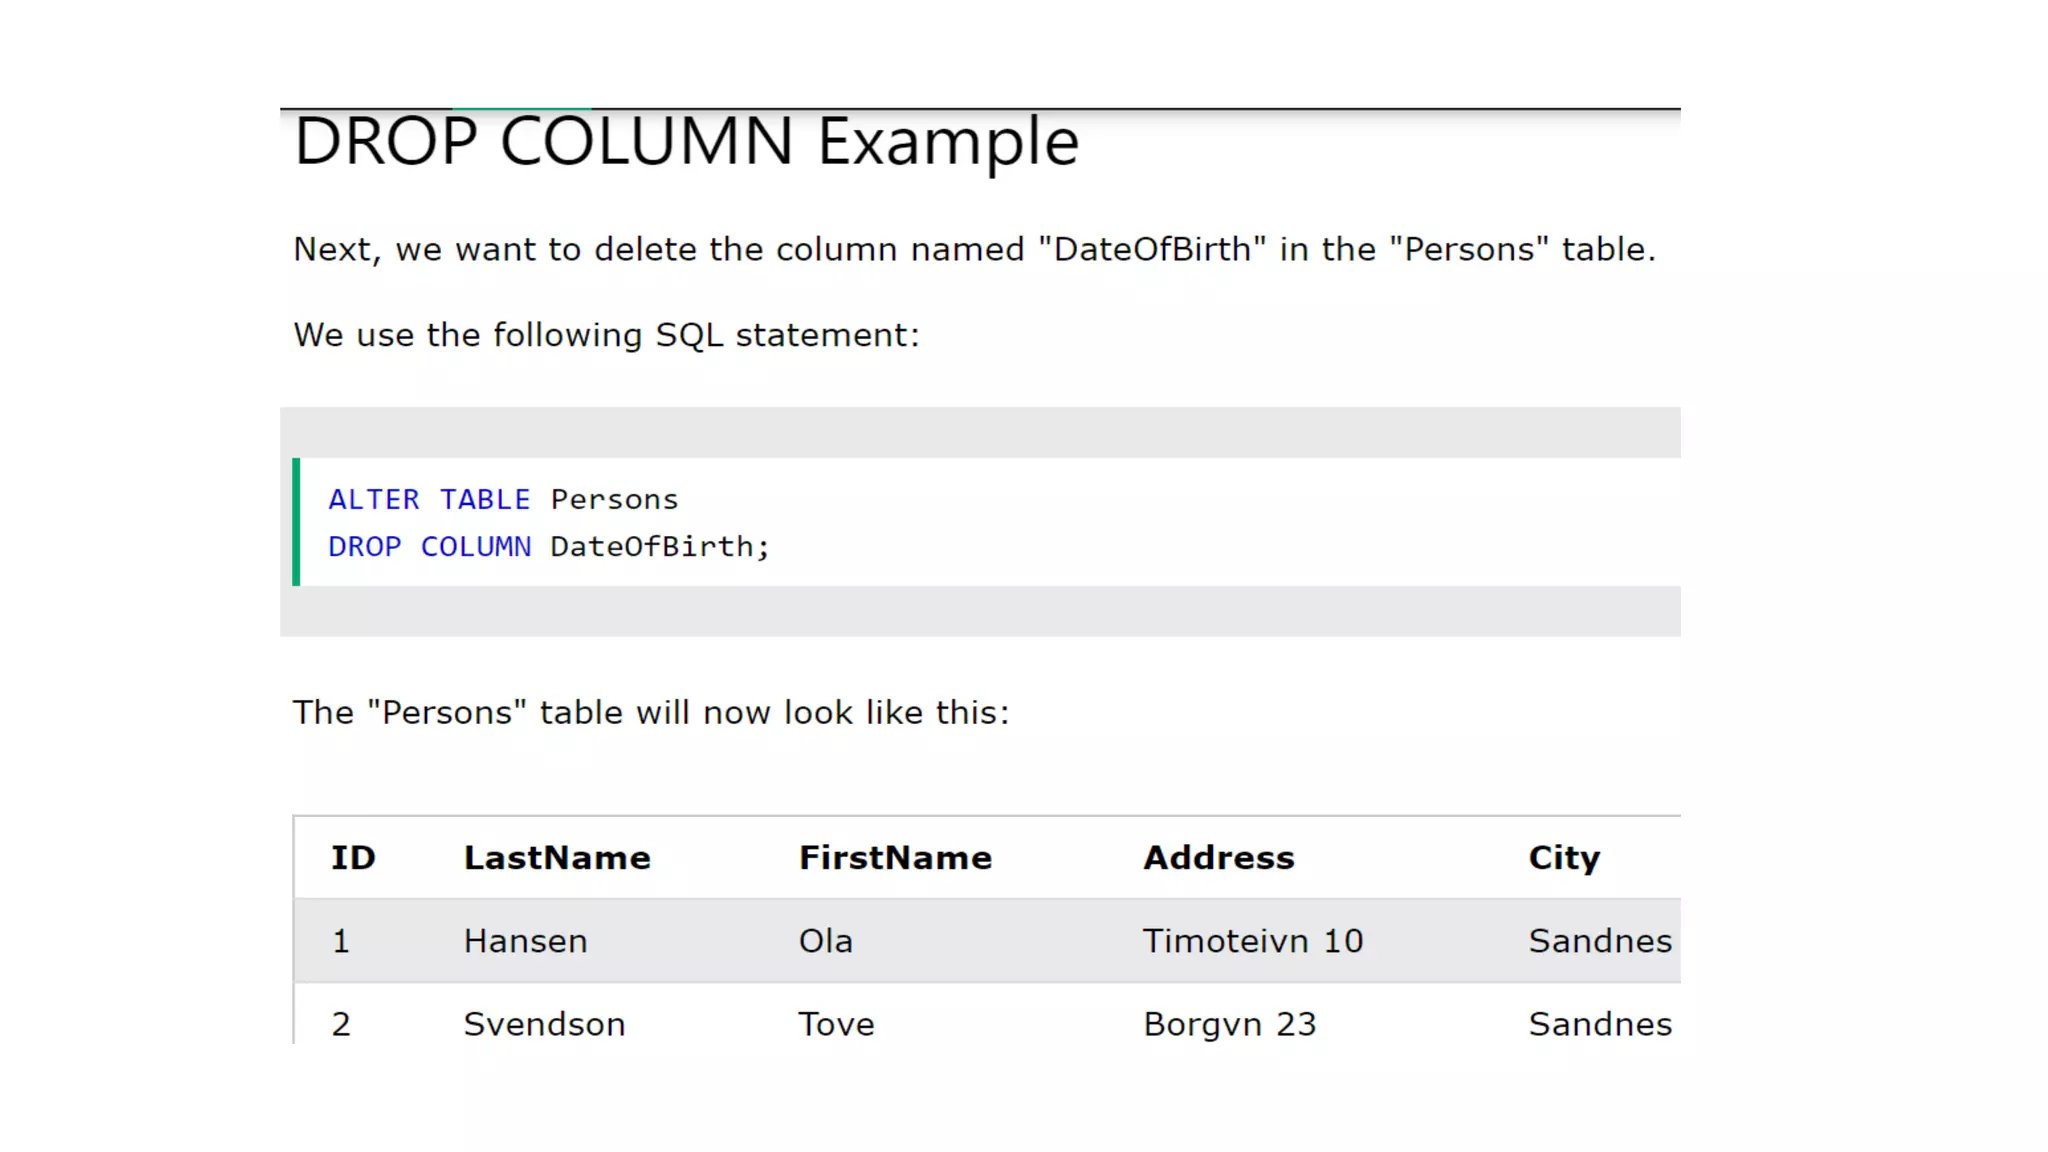Click the ID cell '2' in Svendson row

pyautogui.click(x=341, y=1024)
